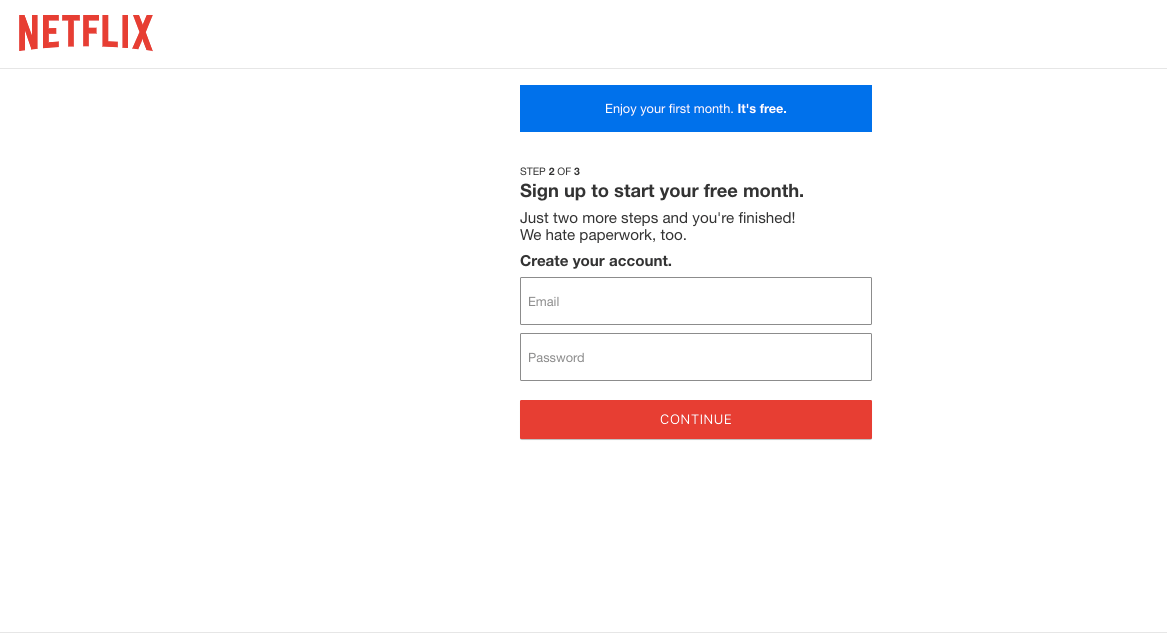The width and height of the screenshot is (1167, 633).
Task: Click the "Enjoy your first month." banner text
Action: tap(669, 109)
